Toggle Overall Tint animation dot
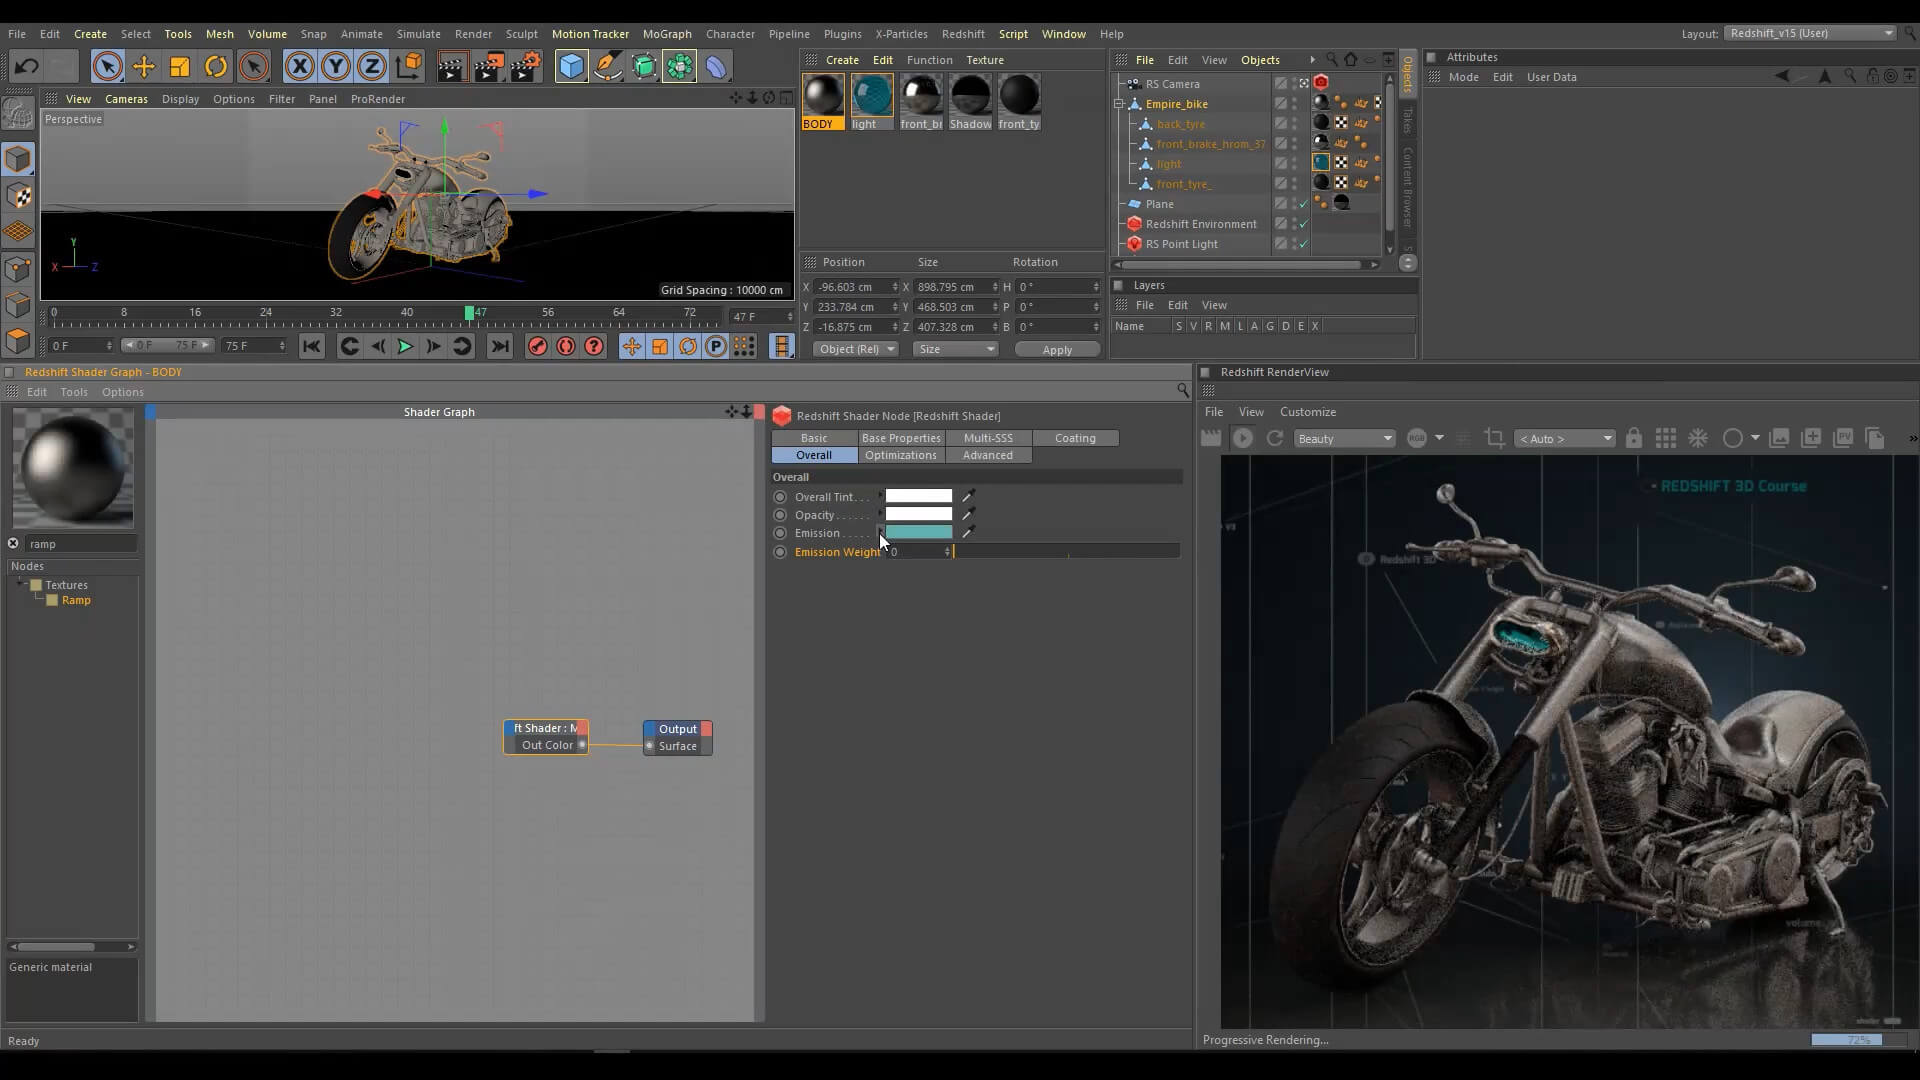The image size is (1920, 1080). [780, 497]
